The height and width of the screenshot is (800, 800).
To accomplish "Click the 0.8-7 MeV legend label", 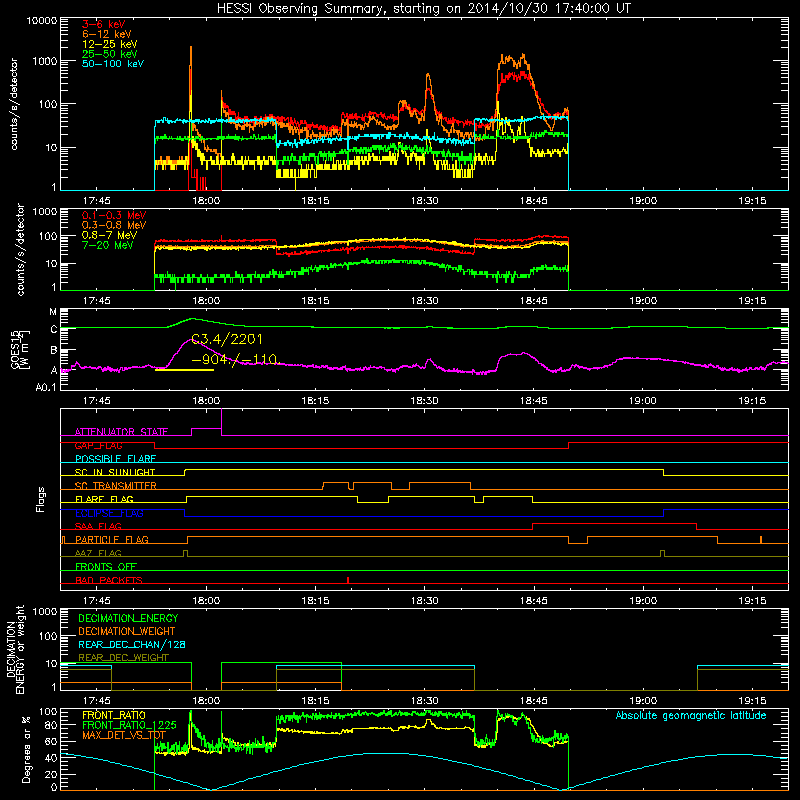I will point(110,235).
